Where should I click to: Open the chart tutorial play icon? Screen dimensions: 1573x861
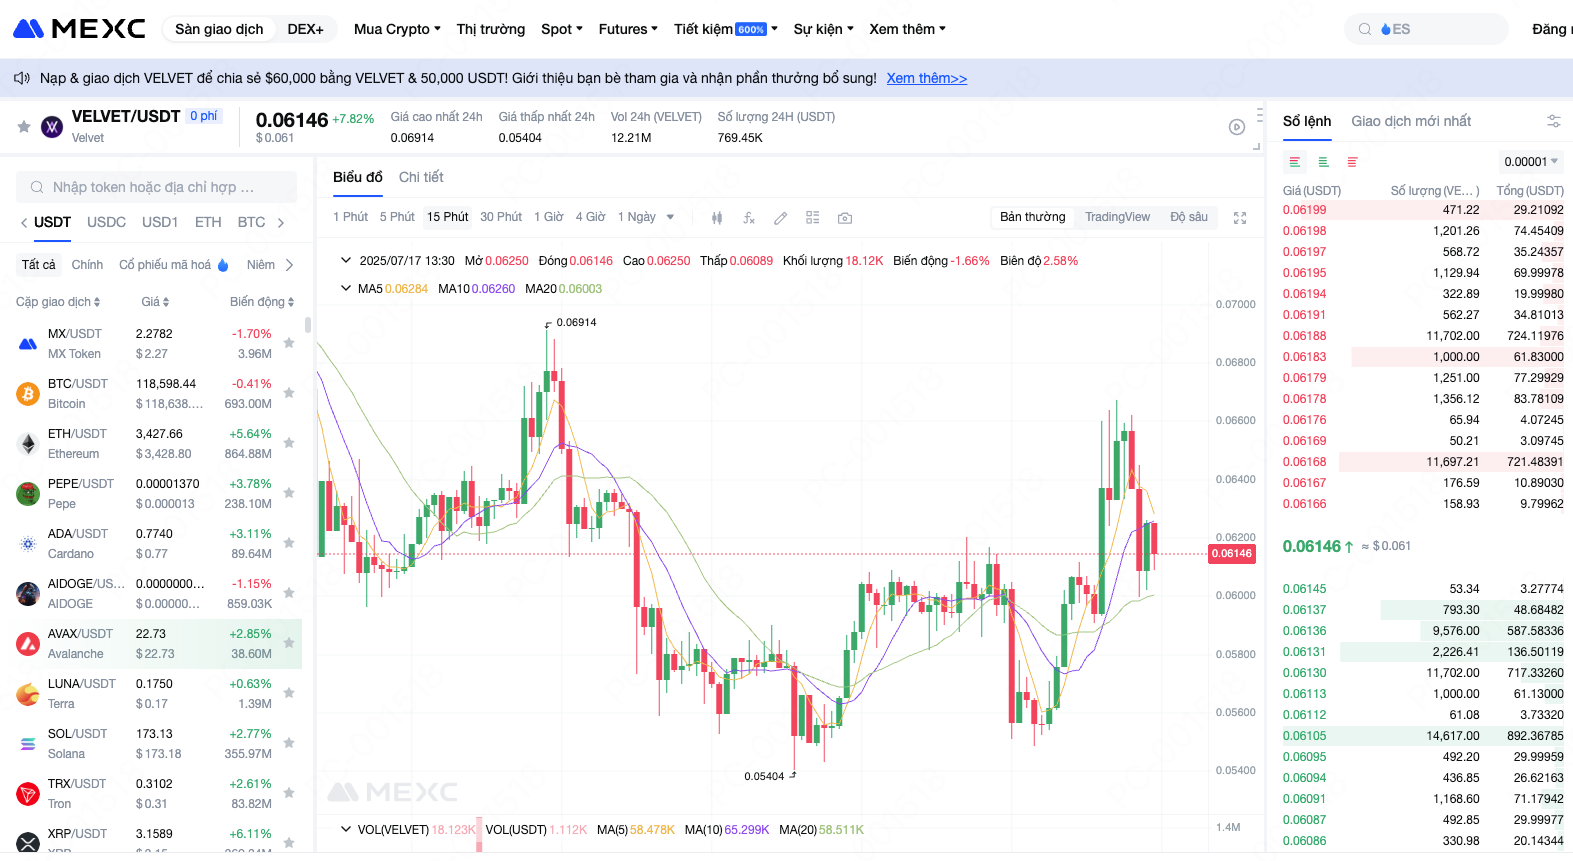pos(1237,127)
